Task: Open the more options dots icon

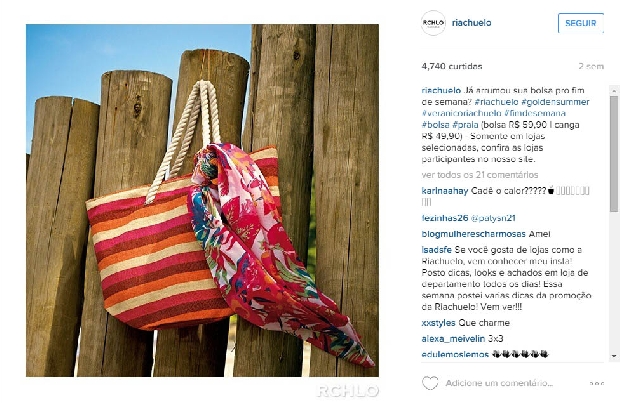Action: [596, 383]
